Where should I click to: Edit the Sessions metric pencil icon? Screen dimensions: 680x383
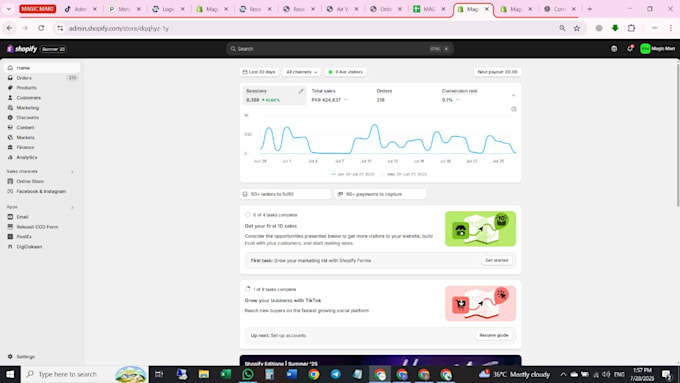click(x=301, y=91)
